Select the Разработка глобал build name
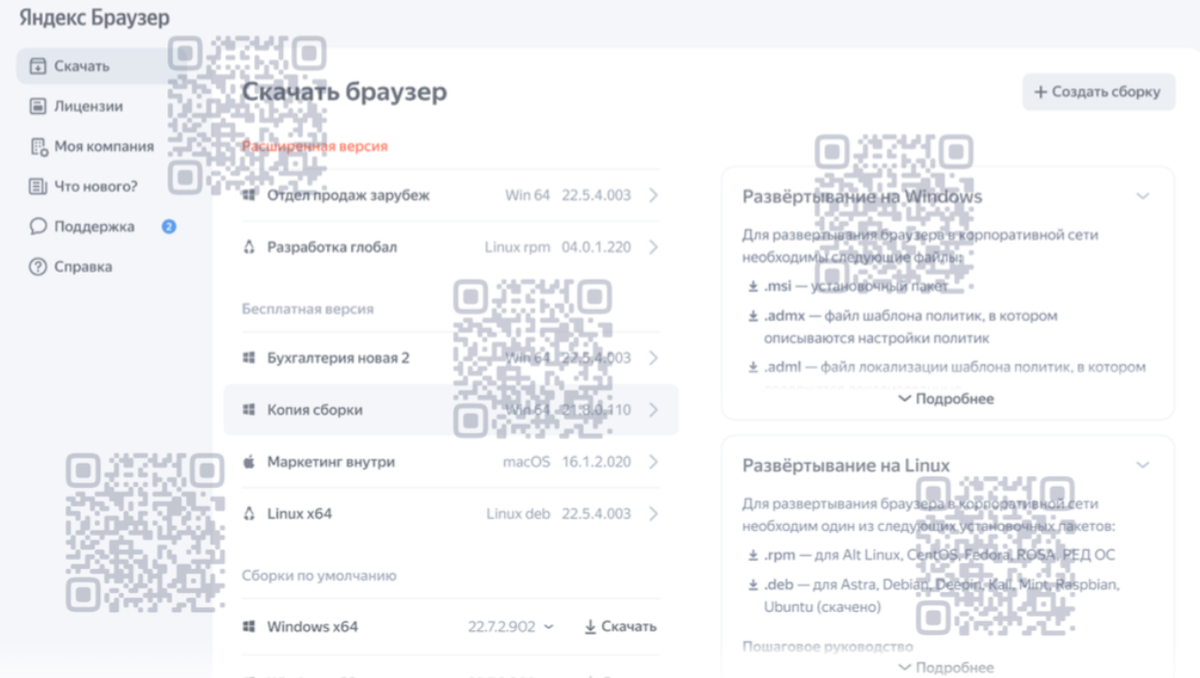This screenshot has width=1200, height=678. pos(332,247)
